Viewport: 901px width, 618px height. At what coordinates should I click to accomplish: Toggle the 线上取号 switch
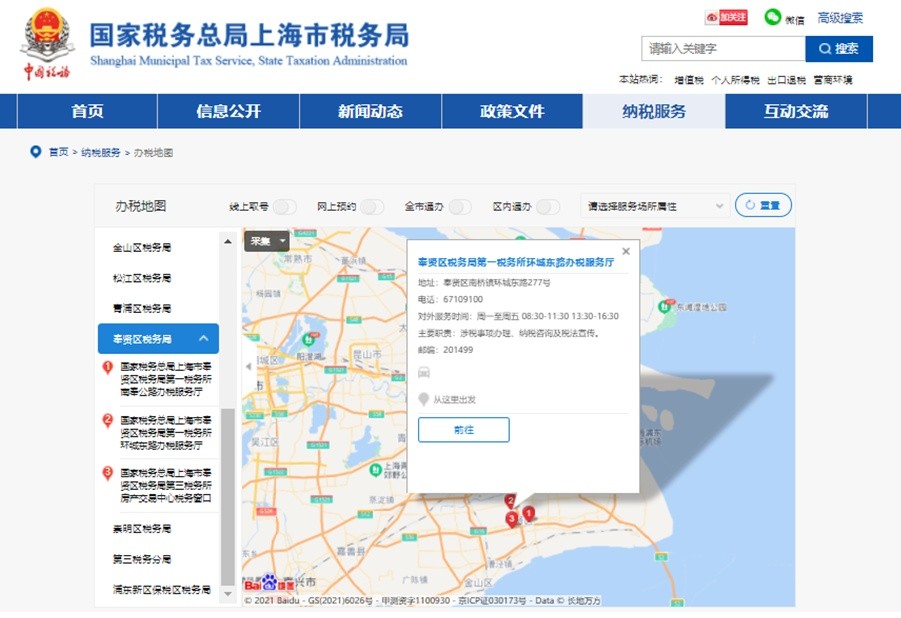[x=285, y=206]
